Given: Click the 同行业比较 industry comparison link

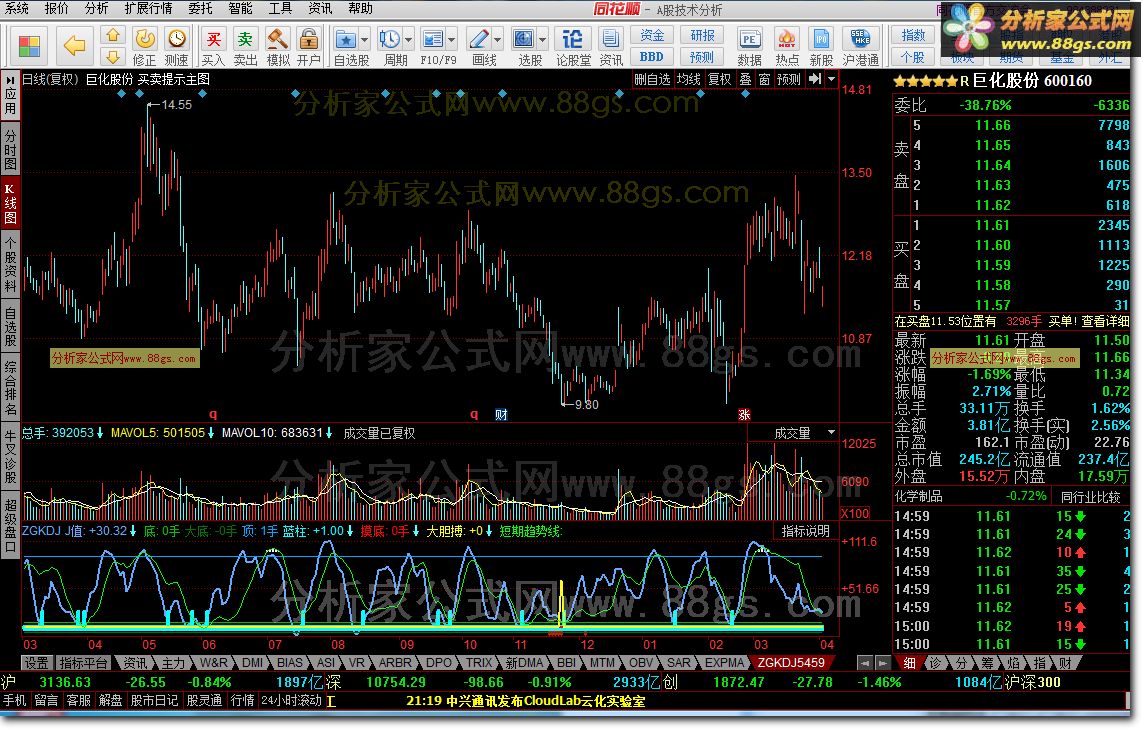Looking at the screenshot, I should (x=1091, y=496).
